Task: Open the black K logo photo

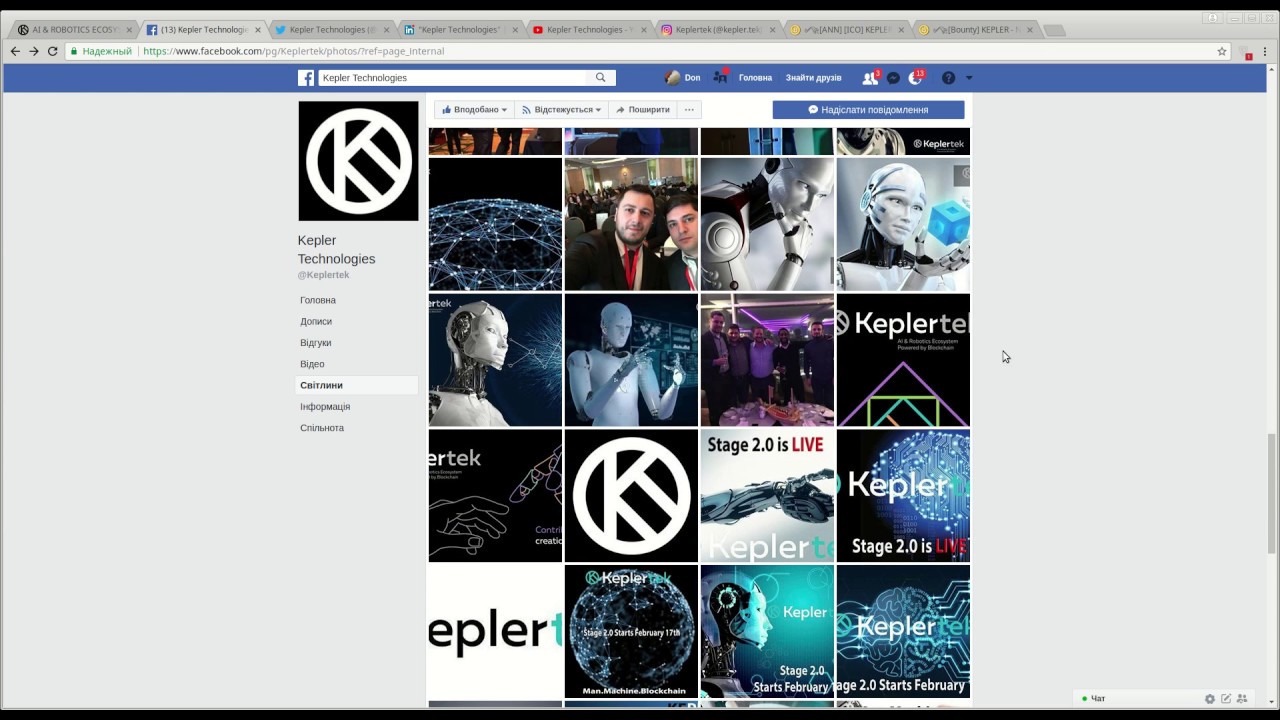Action: [631, 496]
